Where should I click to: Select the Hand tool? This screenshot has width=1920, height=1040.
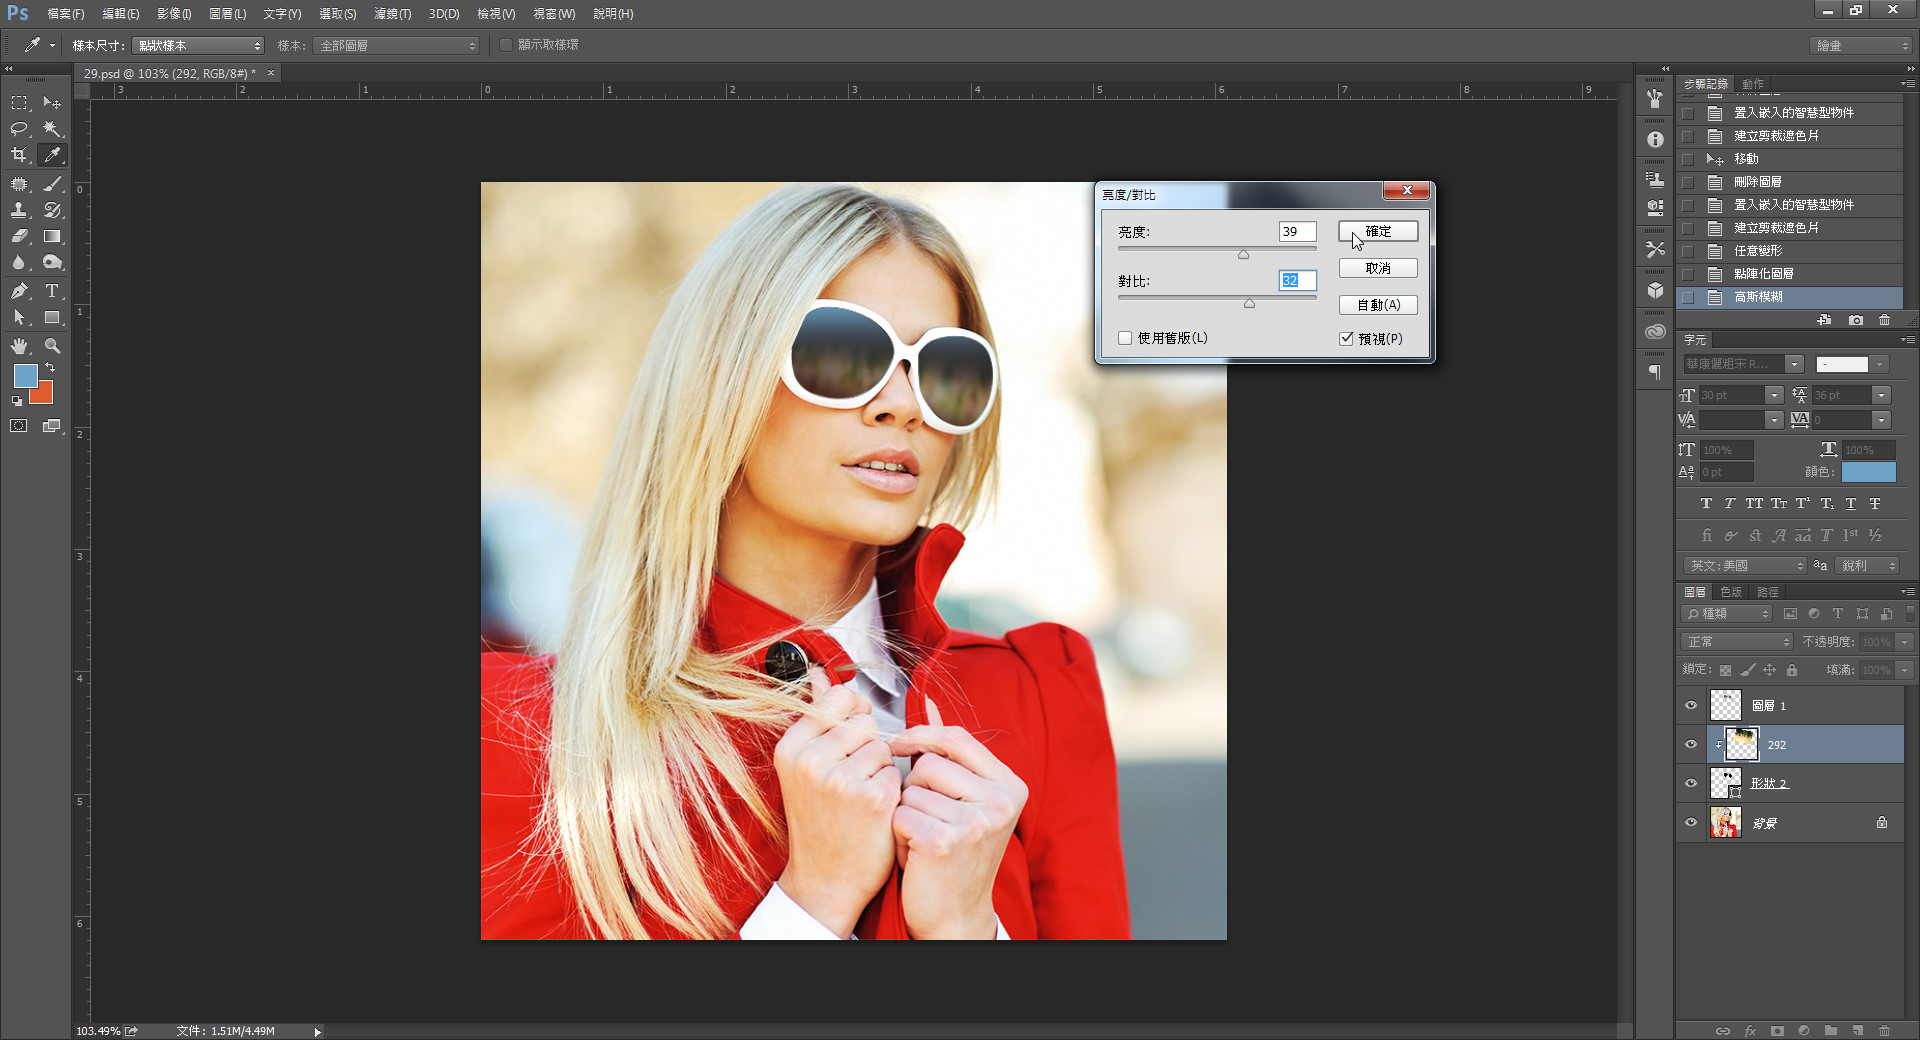click(x=19, y=346)
